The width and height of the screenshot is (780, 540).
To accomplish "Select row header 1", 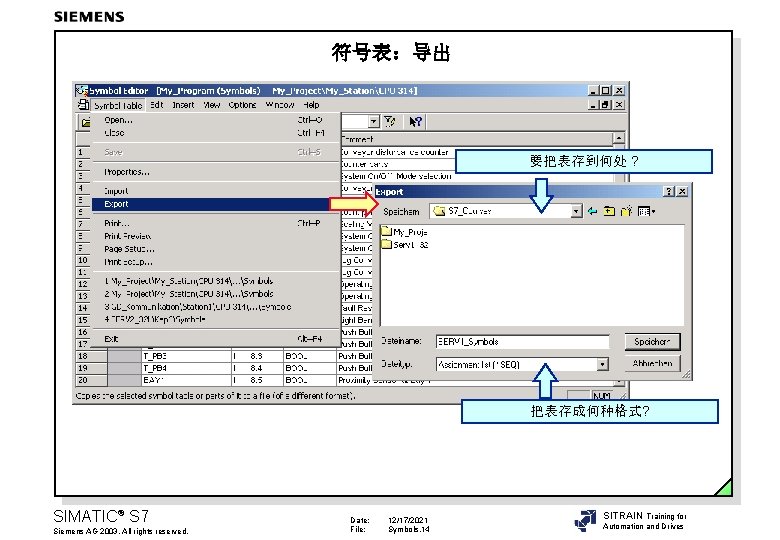I will [x=83, y=152].
